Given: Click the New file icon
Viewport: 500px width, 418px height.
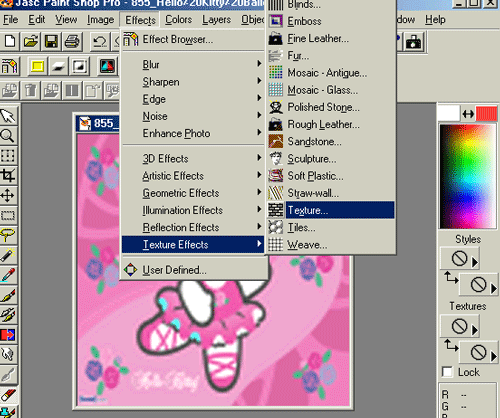Looking at the screenshot, I should (10, 42).
